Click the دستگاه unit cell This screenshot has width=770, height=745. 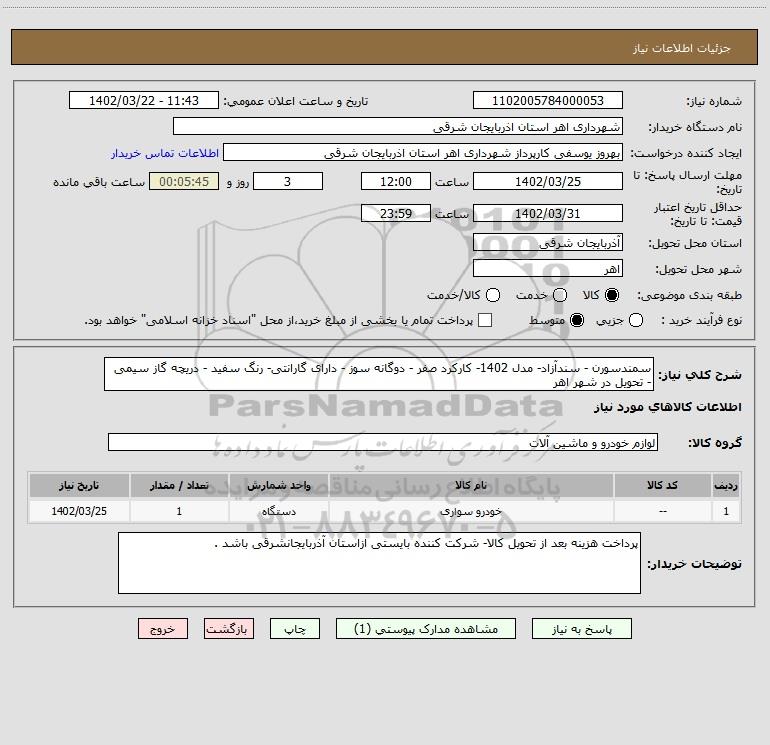pos(278,511)
